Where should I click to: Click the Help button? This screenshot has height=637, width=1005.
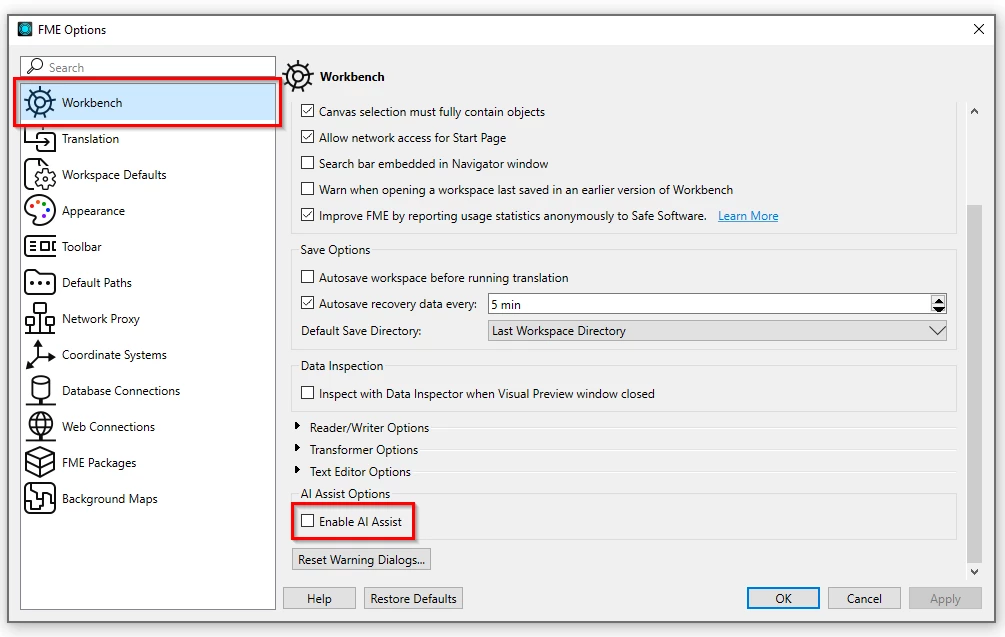[319, 599]
